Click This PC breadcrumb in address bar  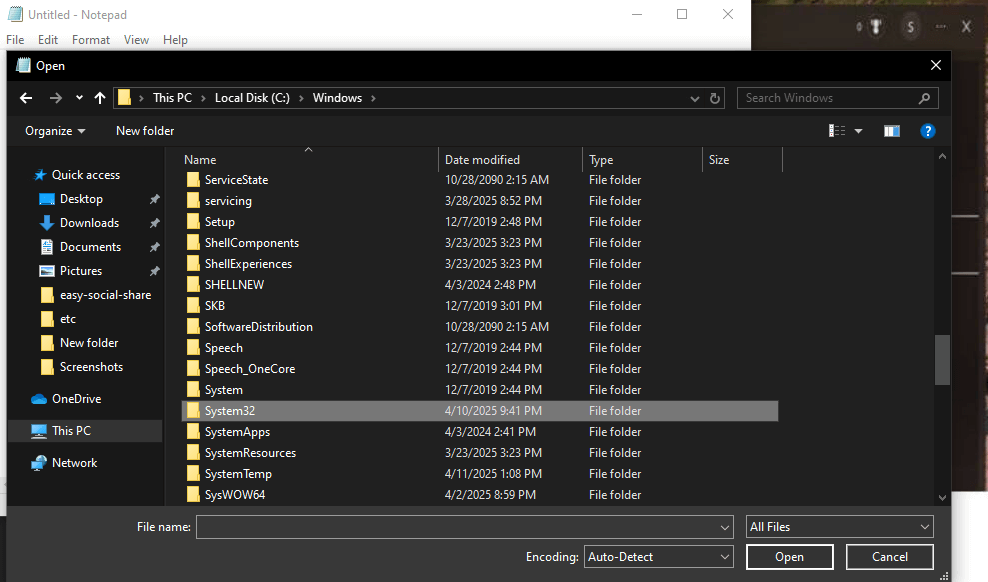(x=172, y=98)
